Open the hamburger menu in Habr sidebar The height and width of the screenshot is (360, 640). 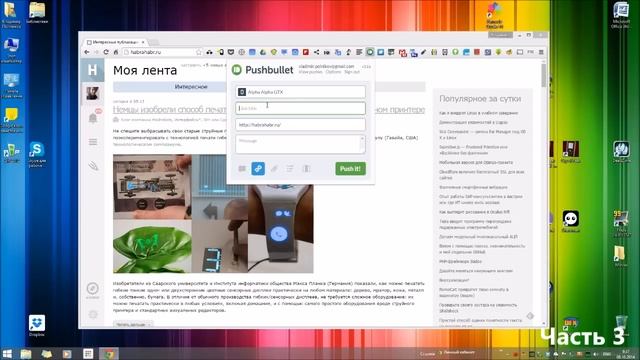pyautogui.click(x=93, y=142)
